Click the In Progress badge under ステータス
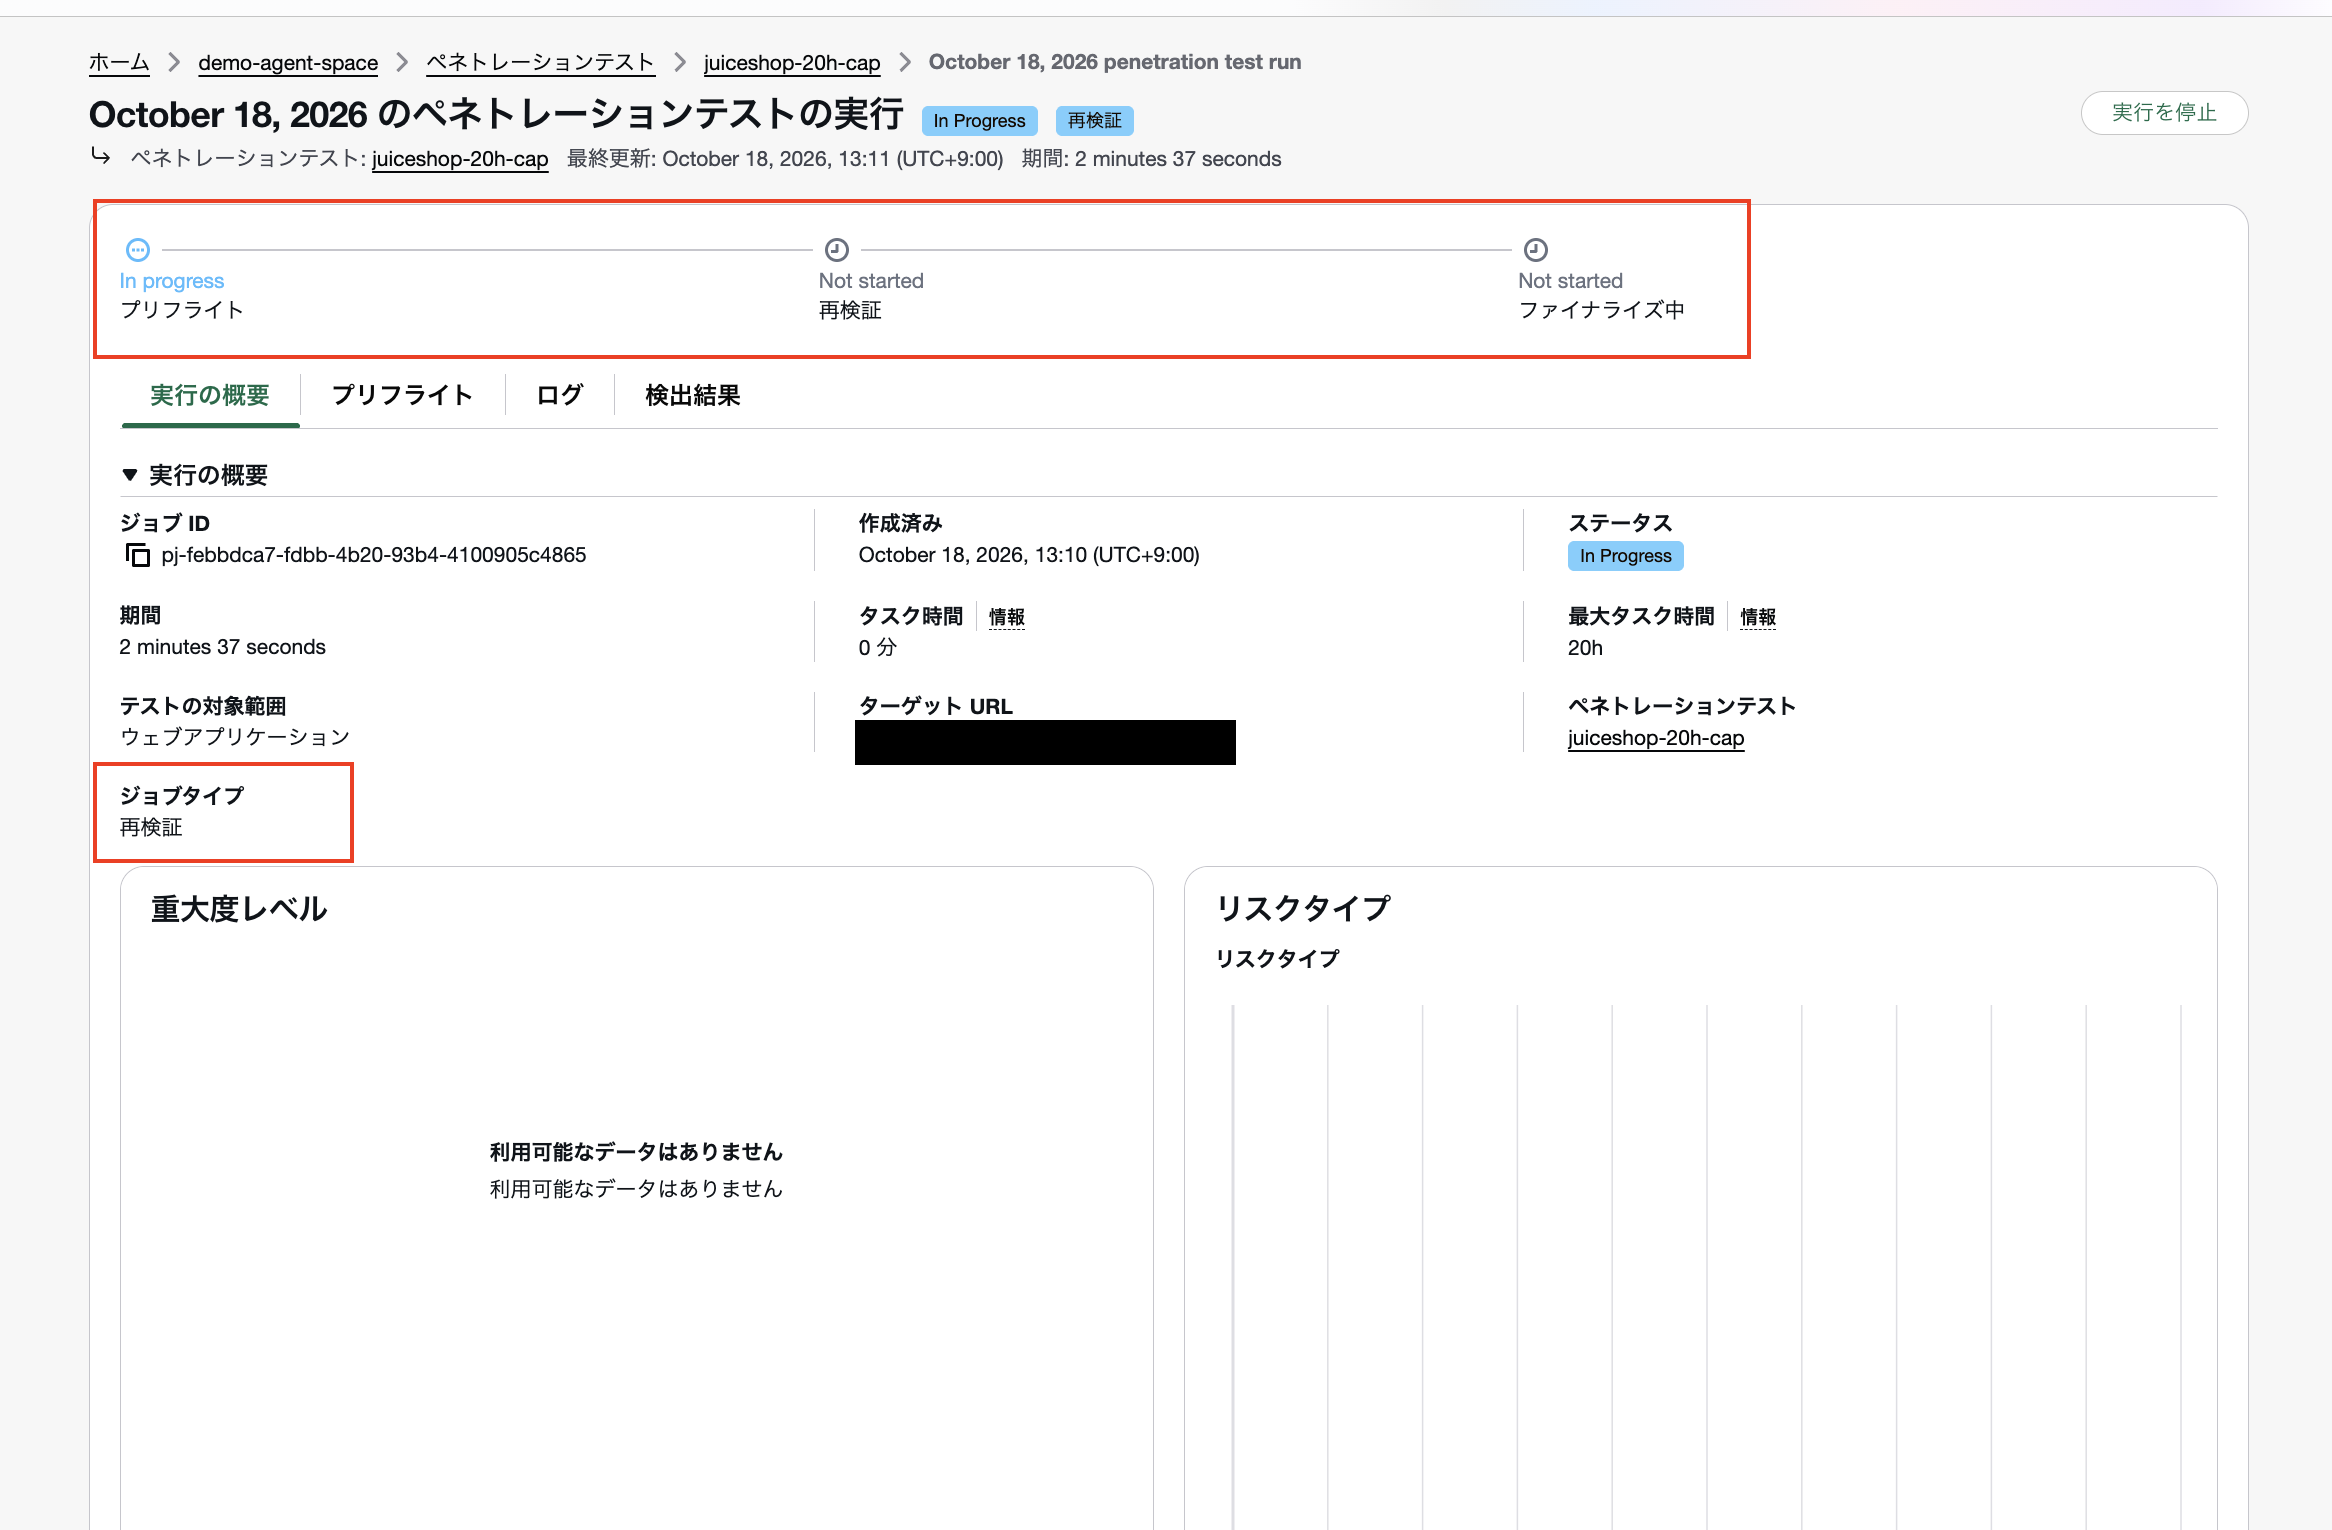The width and height of the screenshot is (2332, 1530). pyautogui.click(x=1625, y=556)
